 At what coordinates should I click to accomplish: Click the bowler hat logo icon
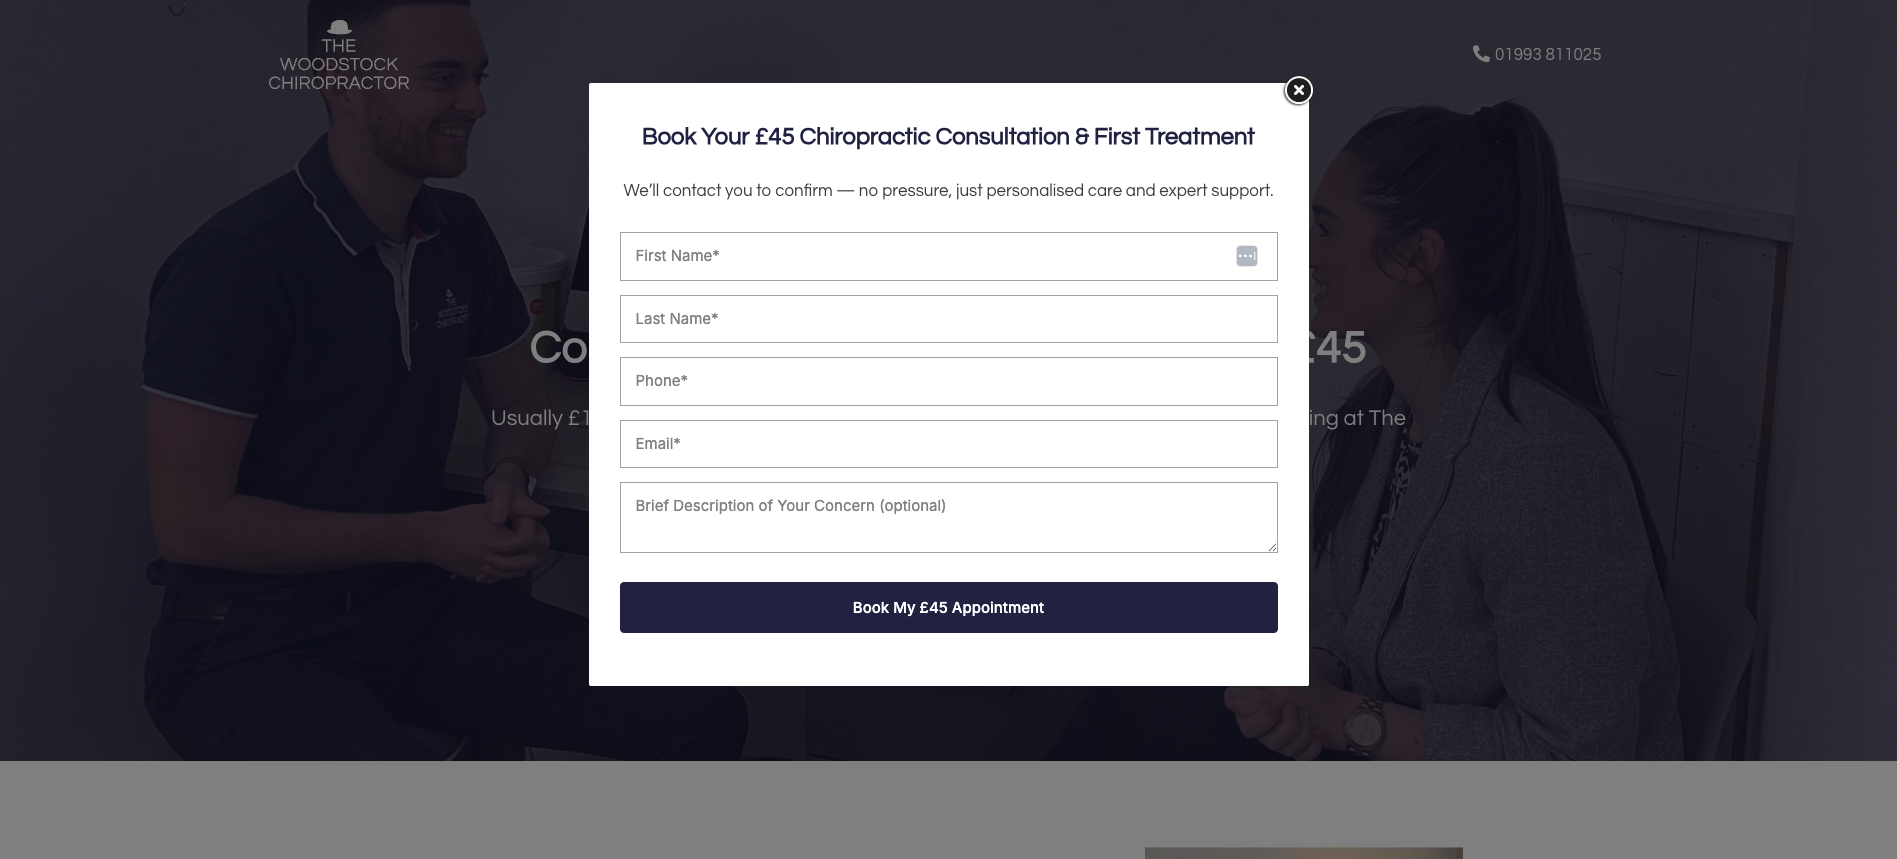click(339, 28)
